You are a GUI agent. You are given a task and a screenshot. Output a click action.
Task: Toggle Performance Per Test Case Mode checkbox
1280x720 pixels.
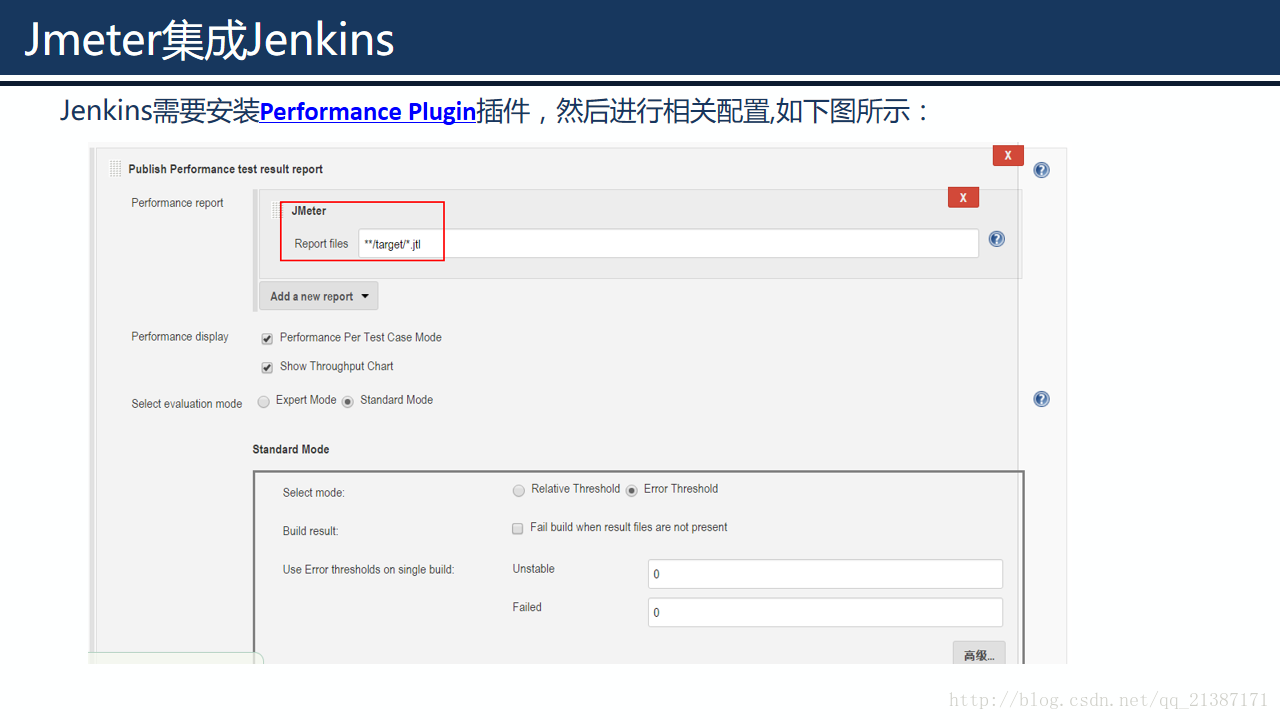coord(267,339)
